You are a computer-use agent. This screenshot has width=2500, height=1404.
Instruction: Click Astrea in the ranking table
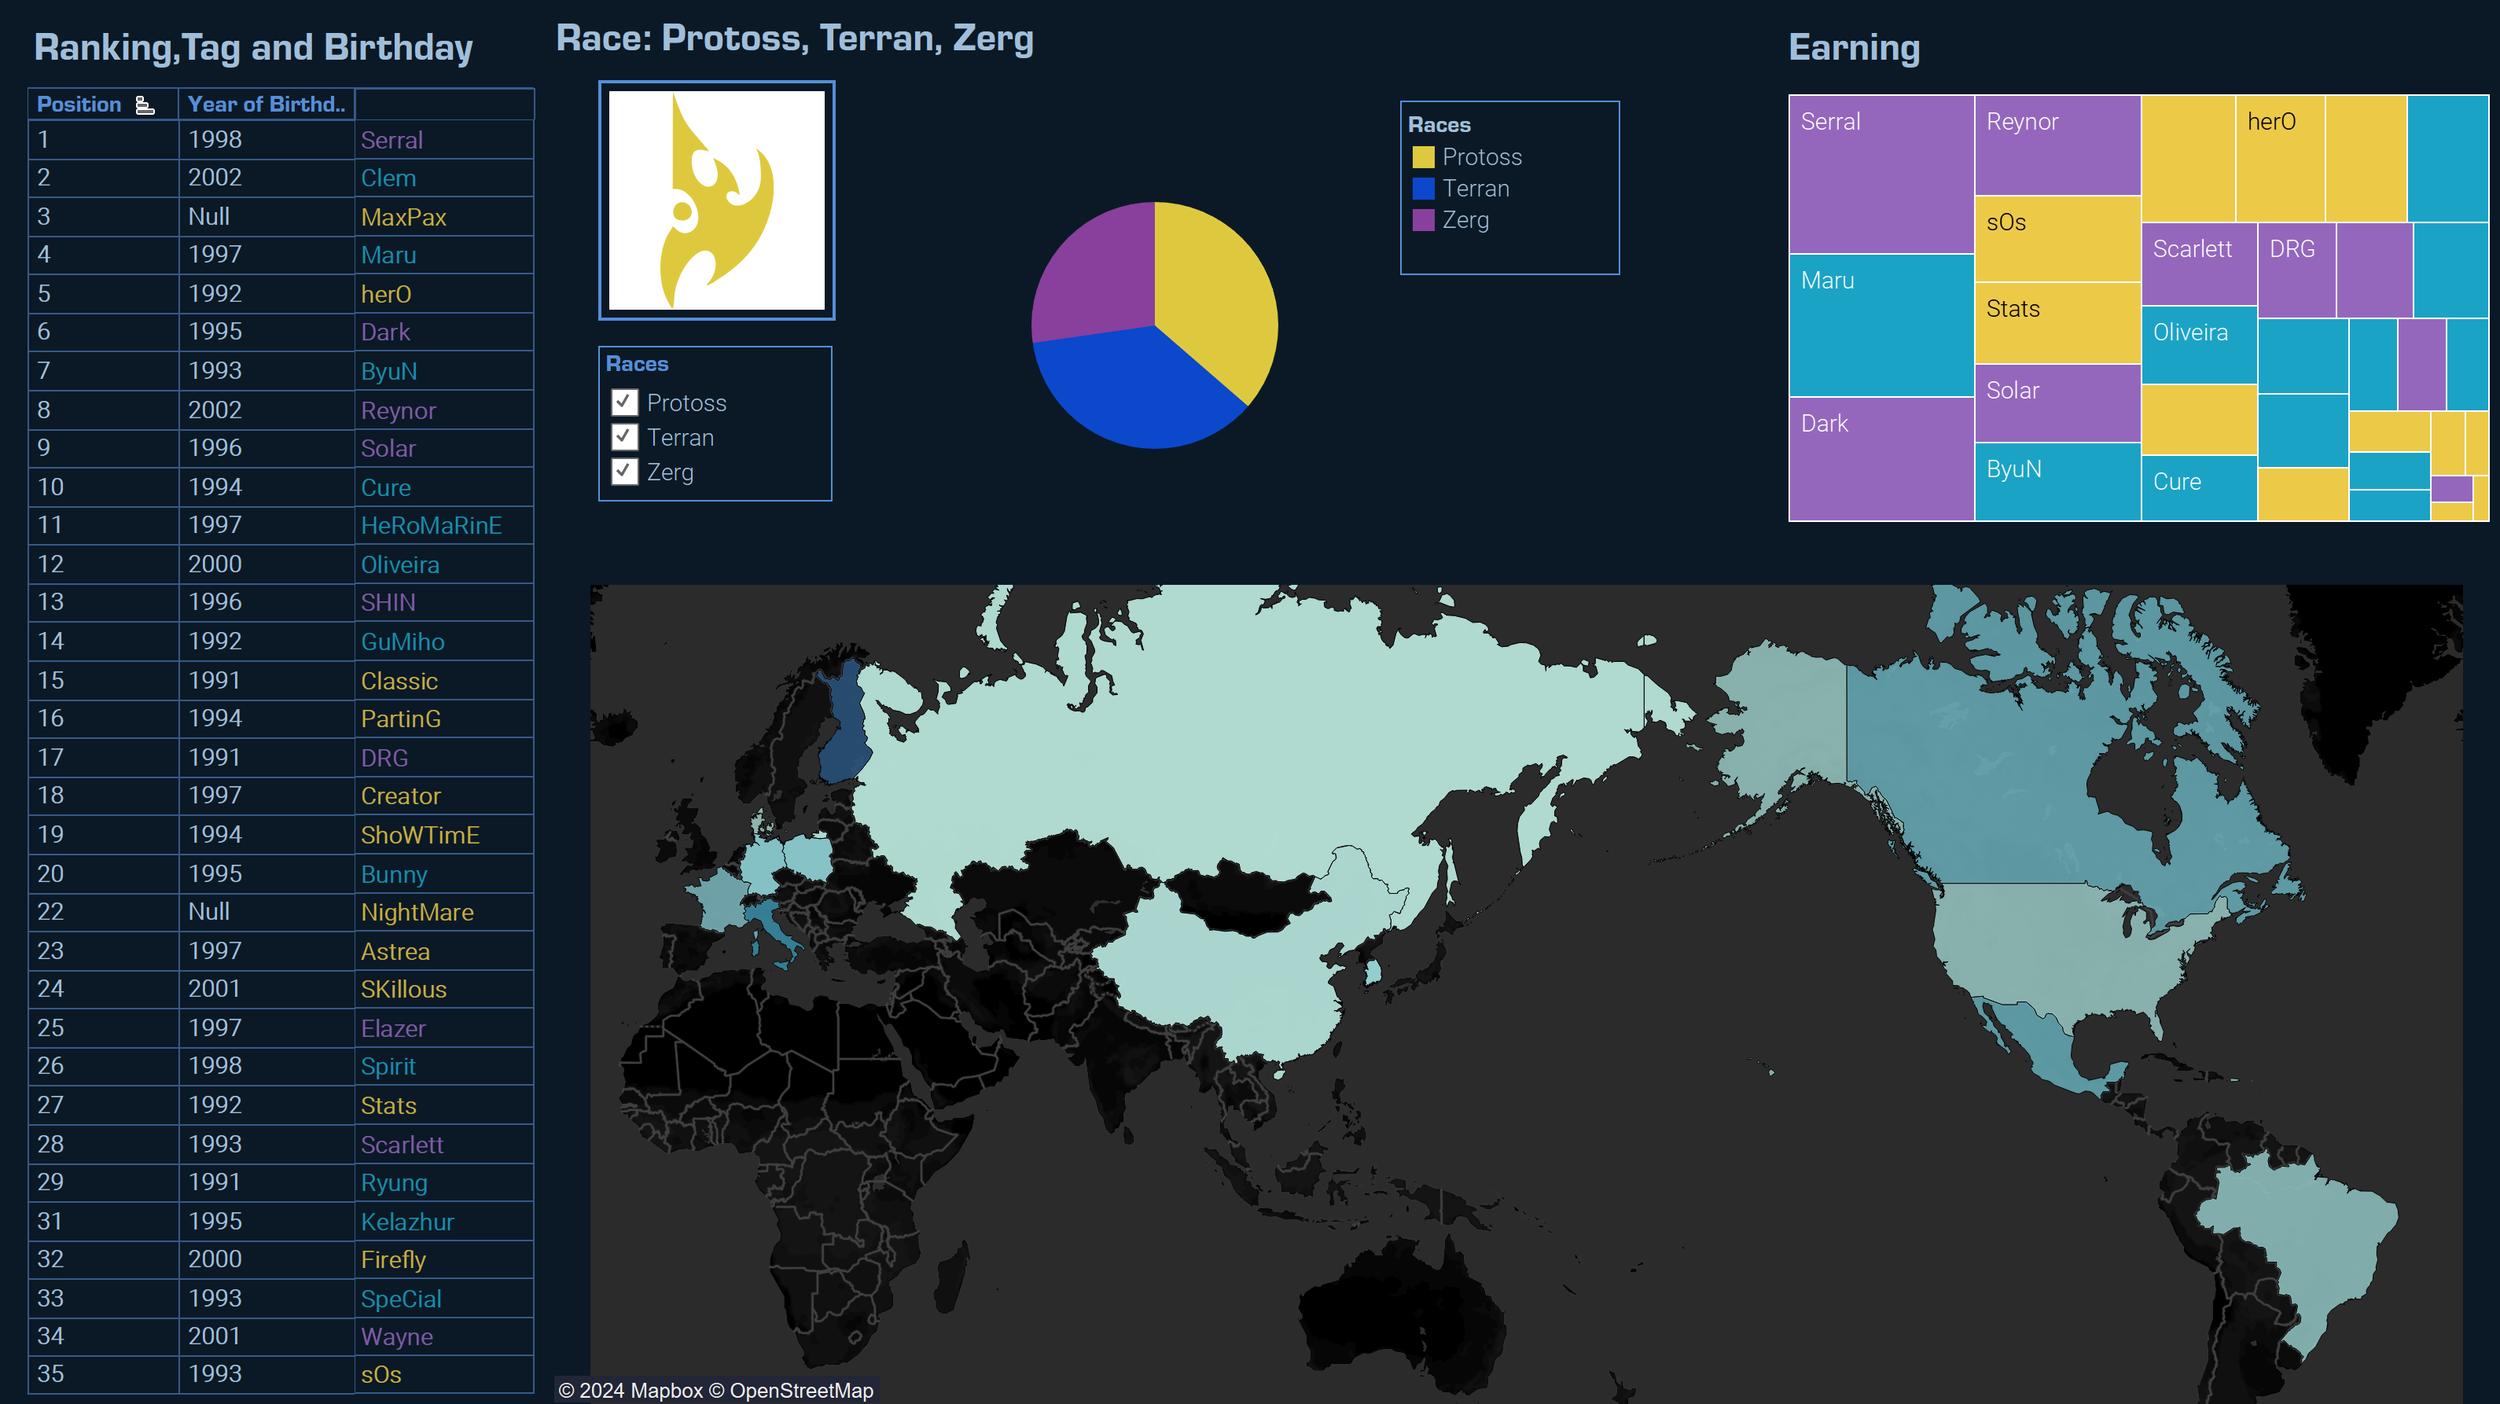[x=395, y=951]
